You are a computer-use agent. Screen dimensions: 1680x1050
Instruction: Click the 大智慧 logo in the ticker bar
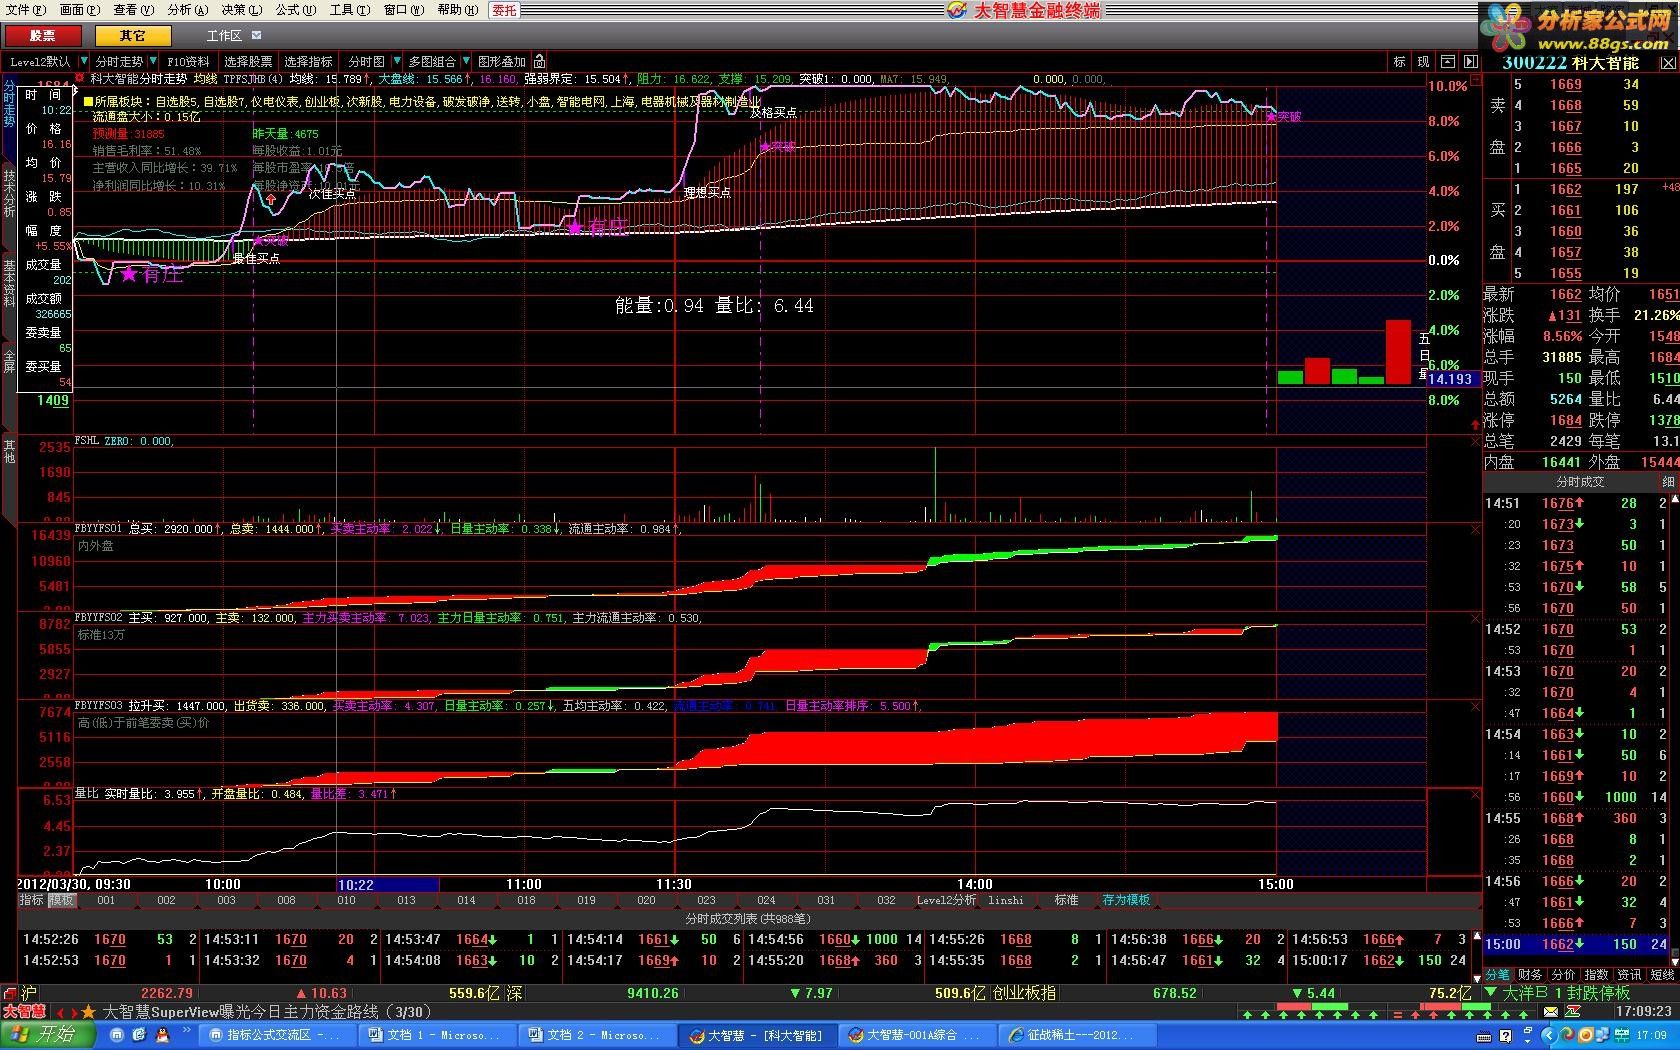pos(24,1012)
